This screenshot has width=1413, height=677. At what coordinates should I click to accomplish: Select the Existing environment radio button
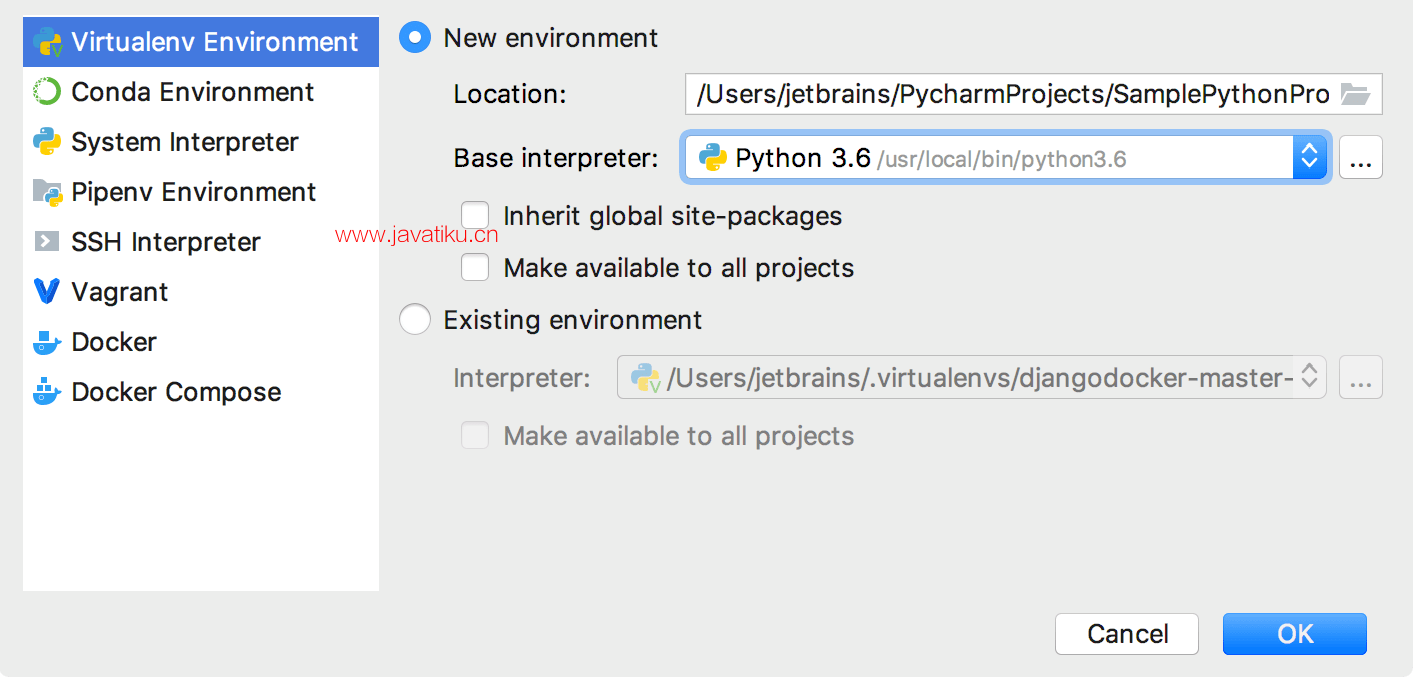coord(414,320)
